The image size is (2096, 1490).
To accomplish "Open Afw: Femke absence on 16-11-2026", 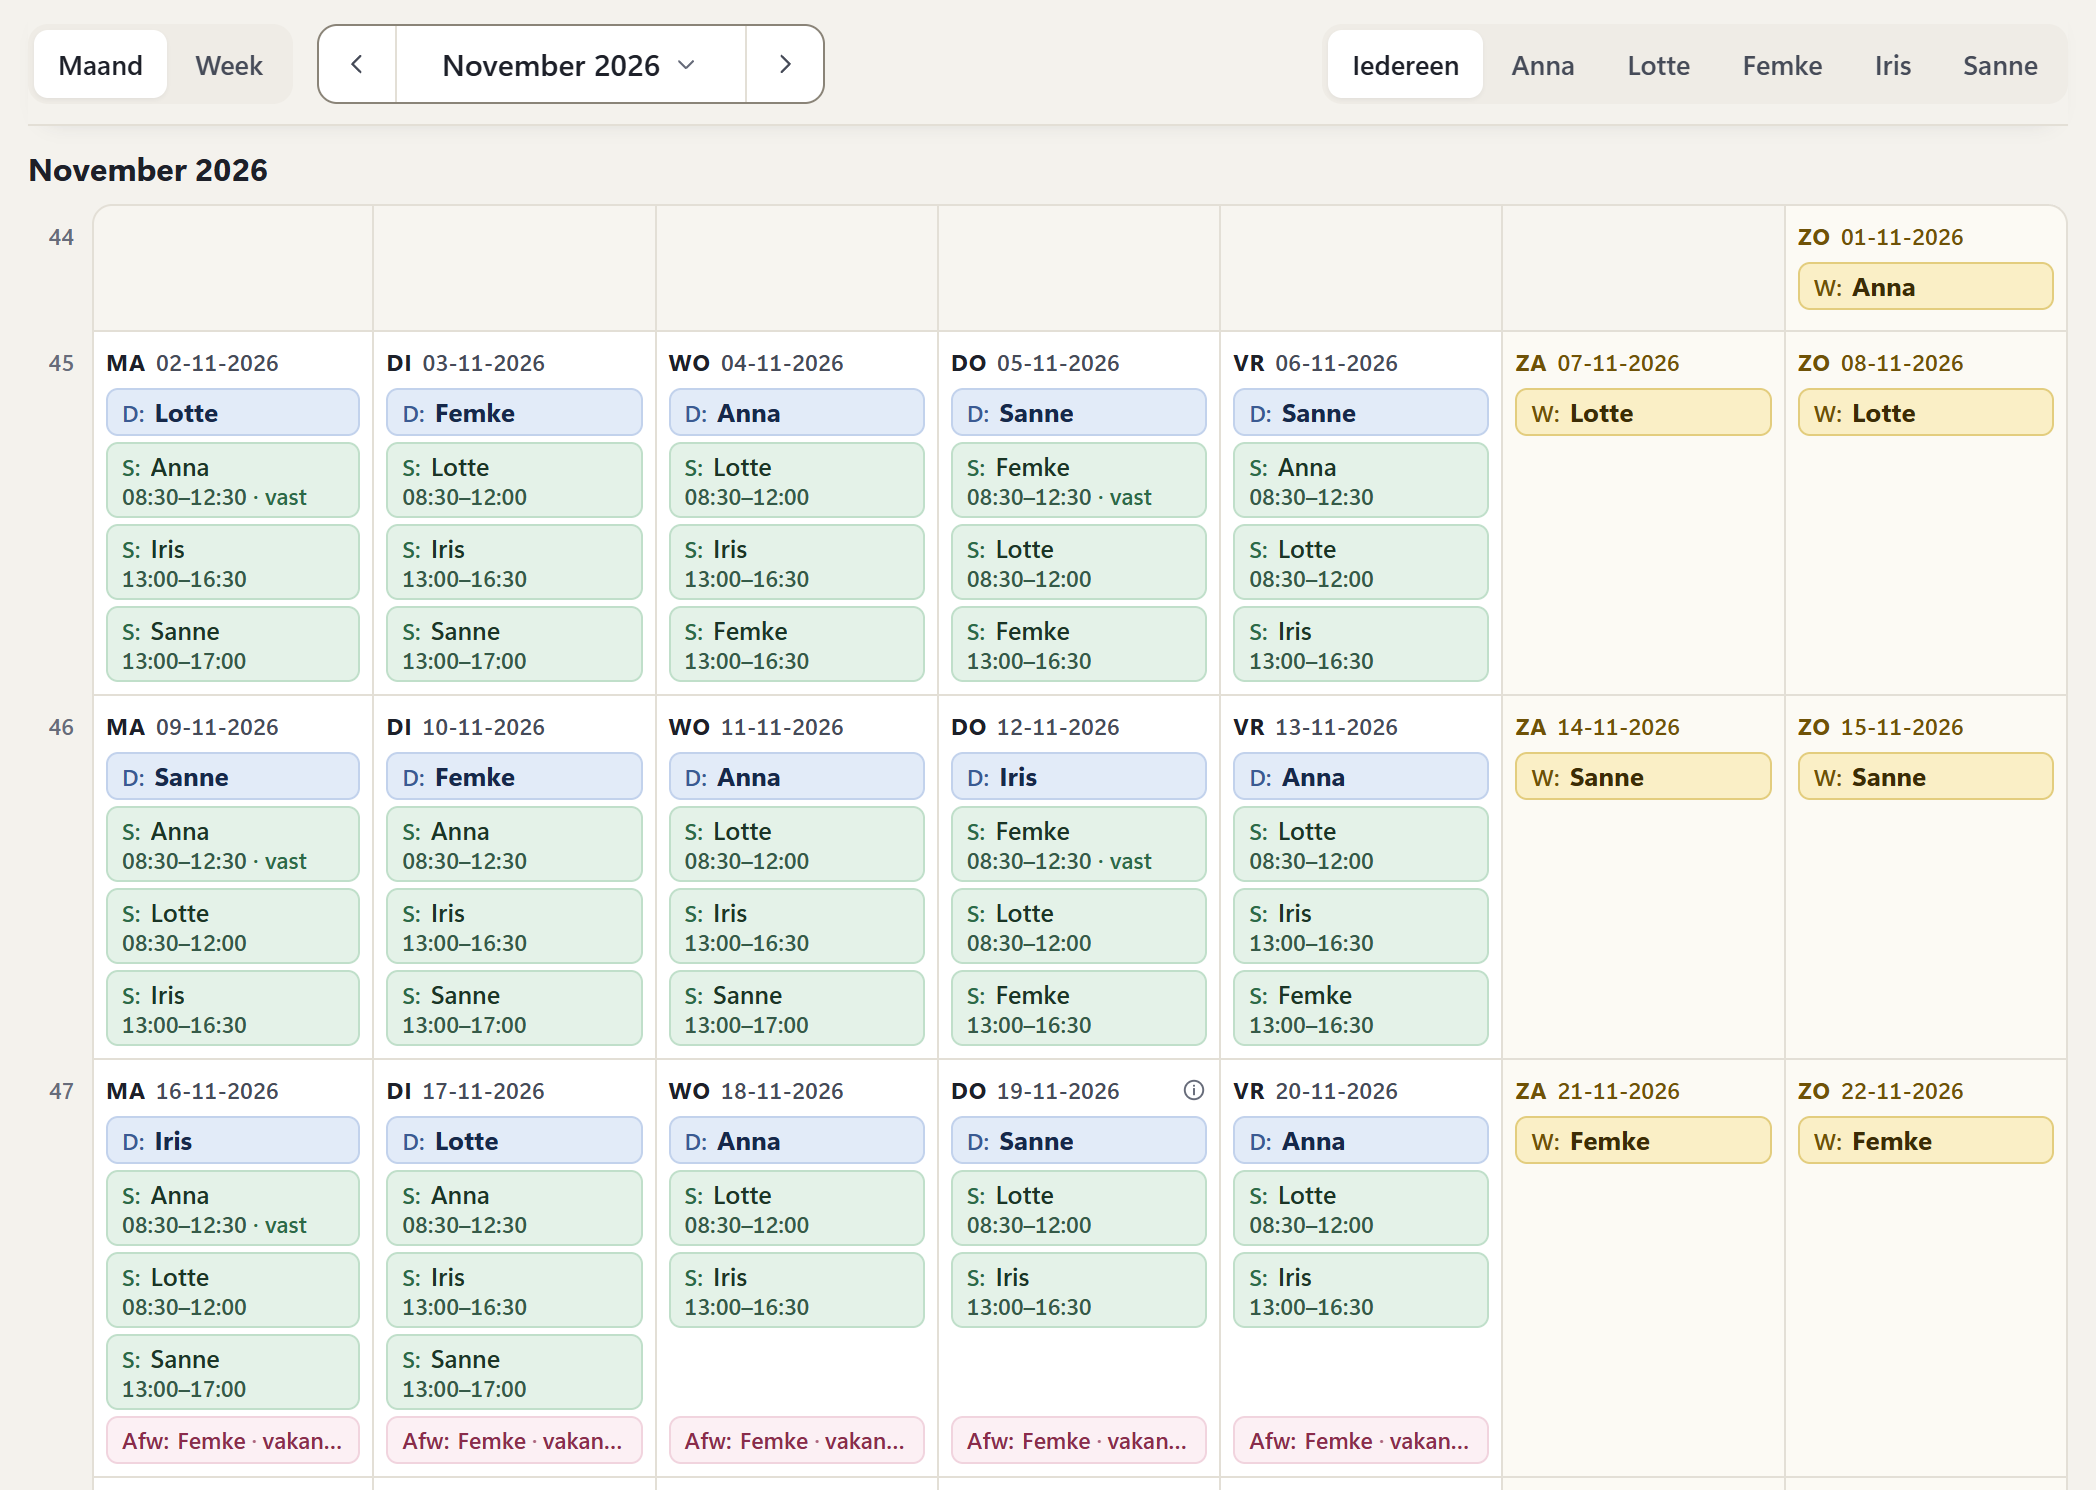I will tap(233, 1441).
